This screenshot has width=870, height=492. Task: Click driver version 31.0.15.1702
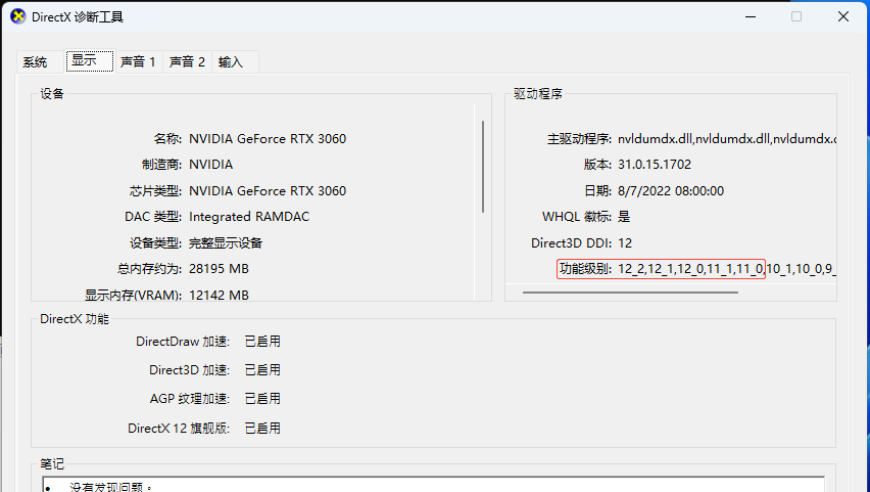(655, 165)
